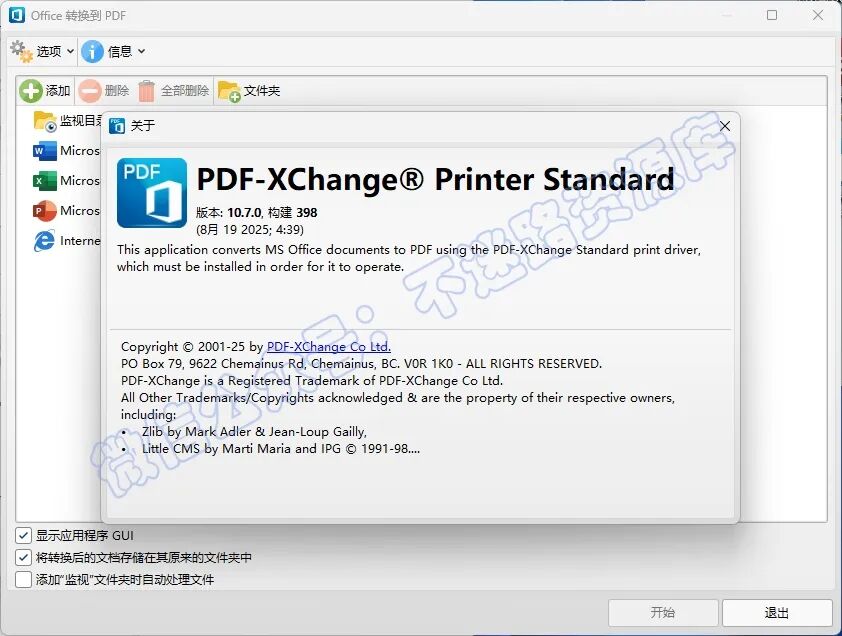842x636 pixels.
Task: Click the green Add (添加) plus icon
Action: tap(31, 91)
